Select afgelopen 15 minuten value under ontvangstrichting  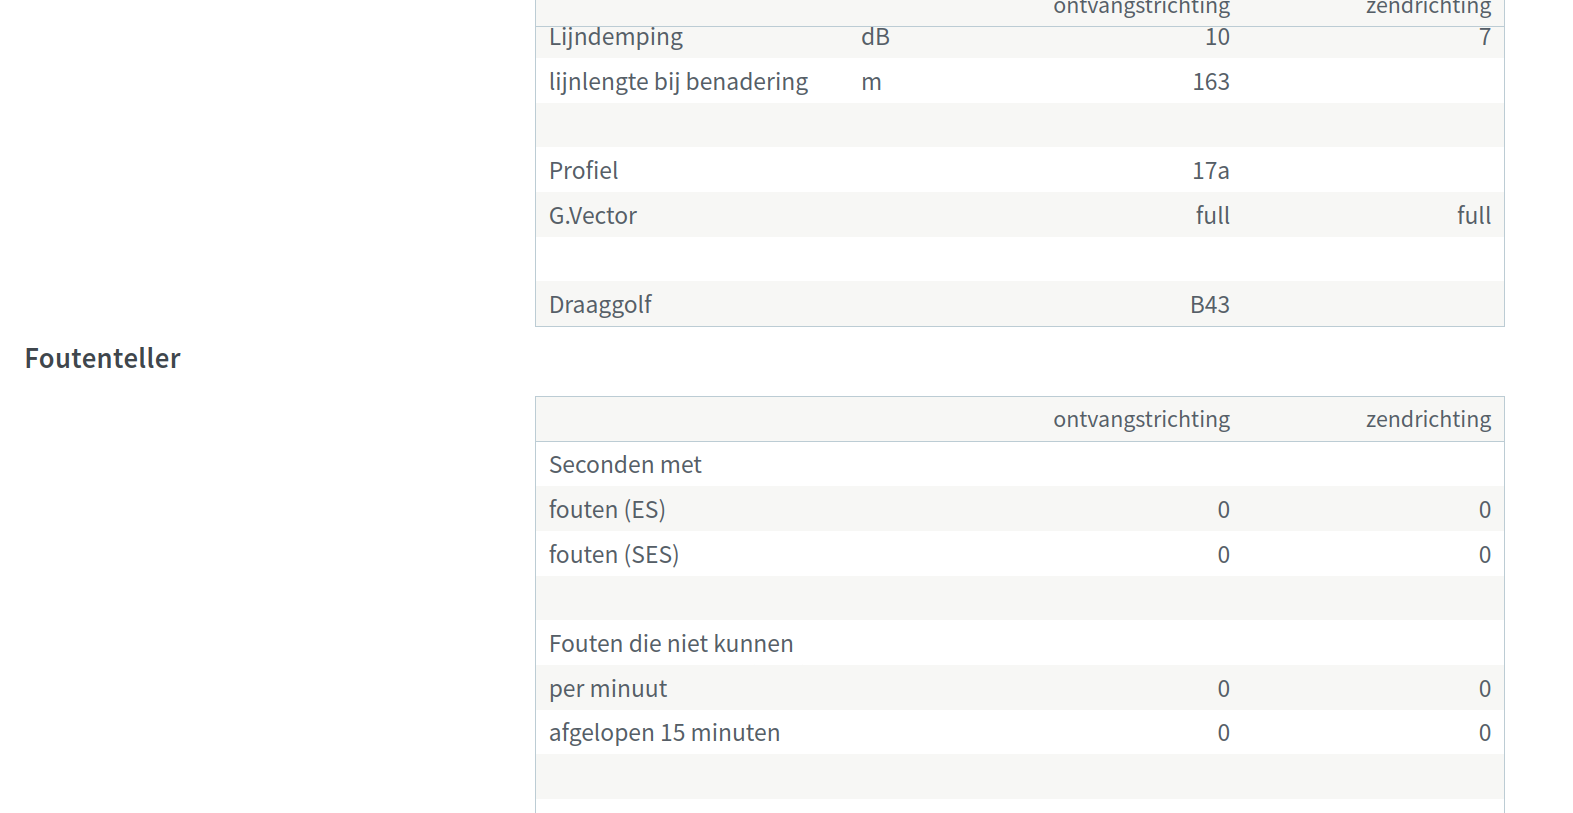point(1223,733)
